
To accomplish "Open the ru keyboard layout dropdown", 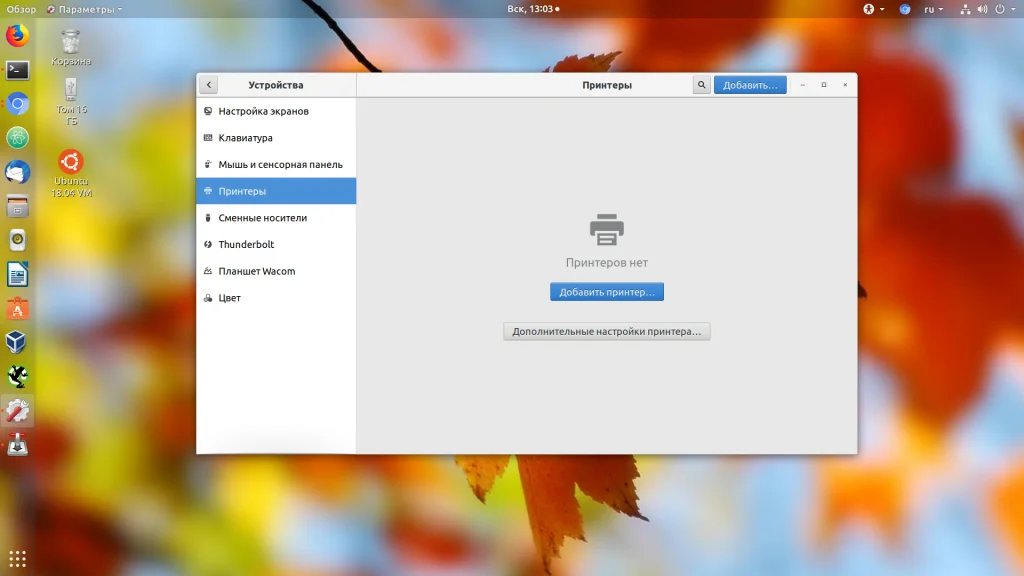I will (933, 9).
